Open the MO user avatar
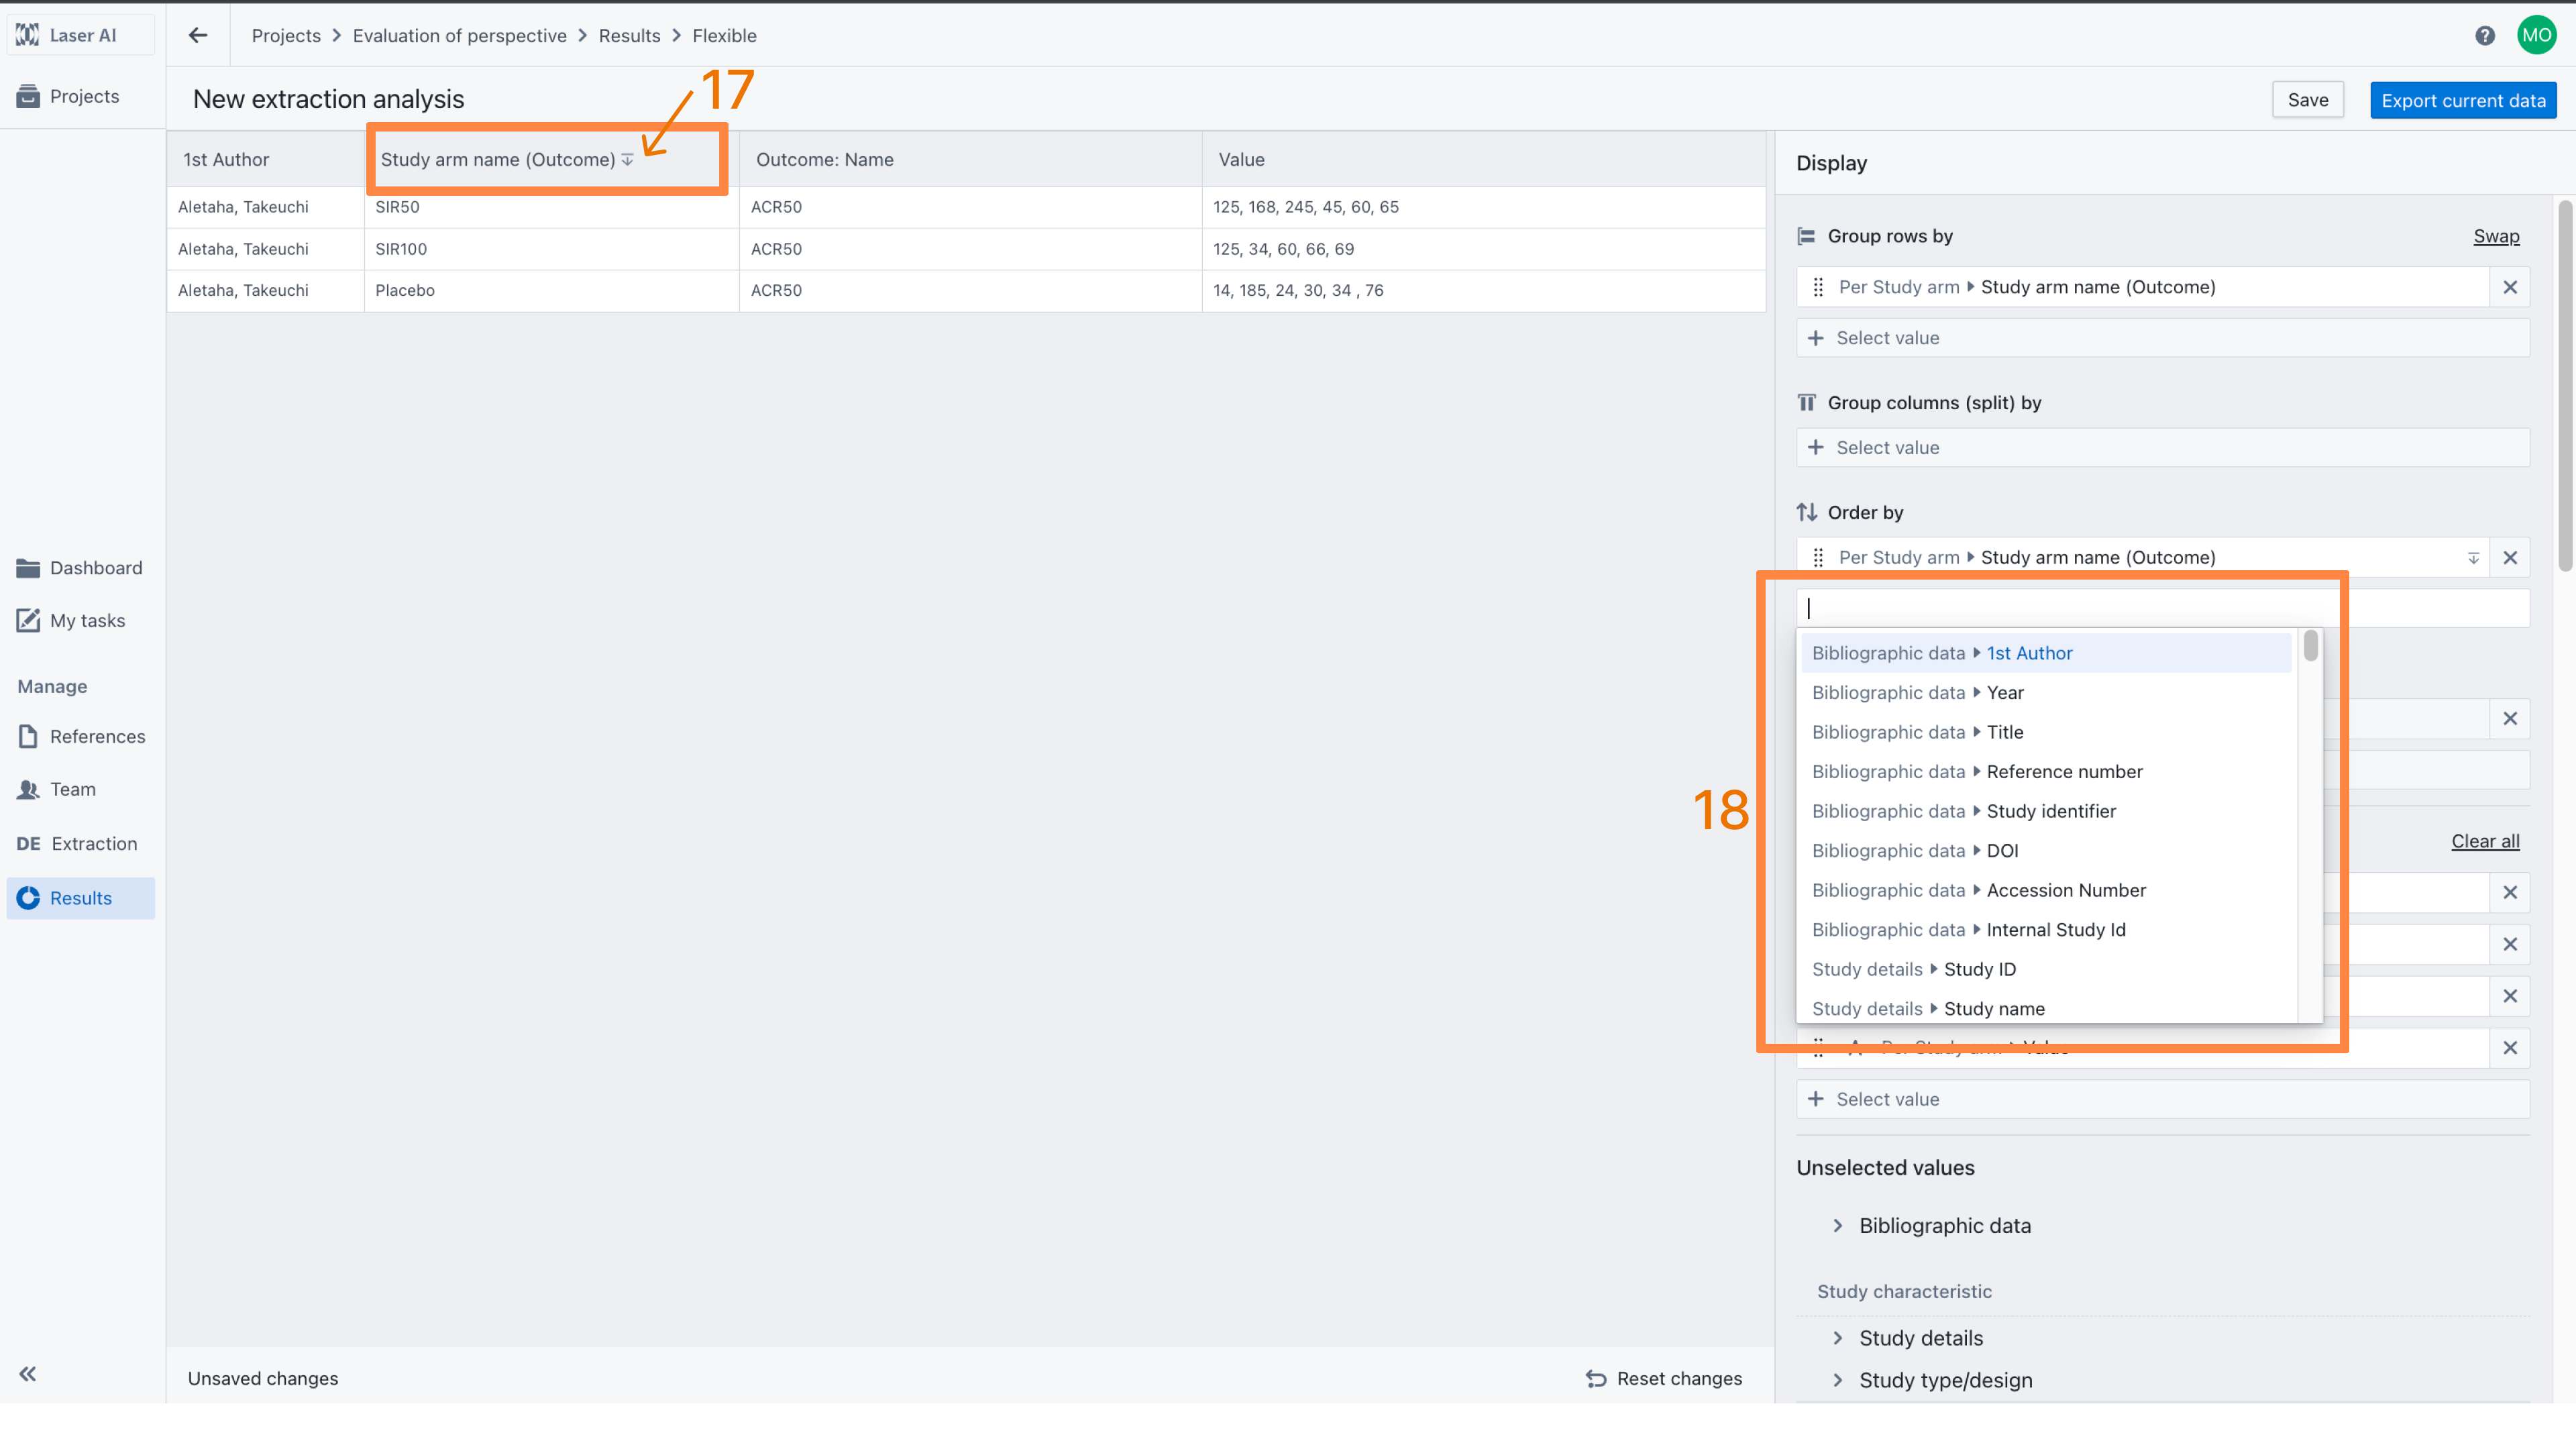The image size is (2576, 1449). coord(2536,36)
